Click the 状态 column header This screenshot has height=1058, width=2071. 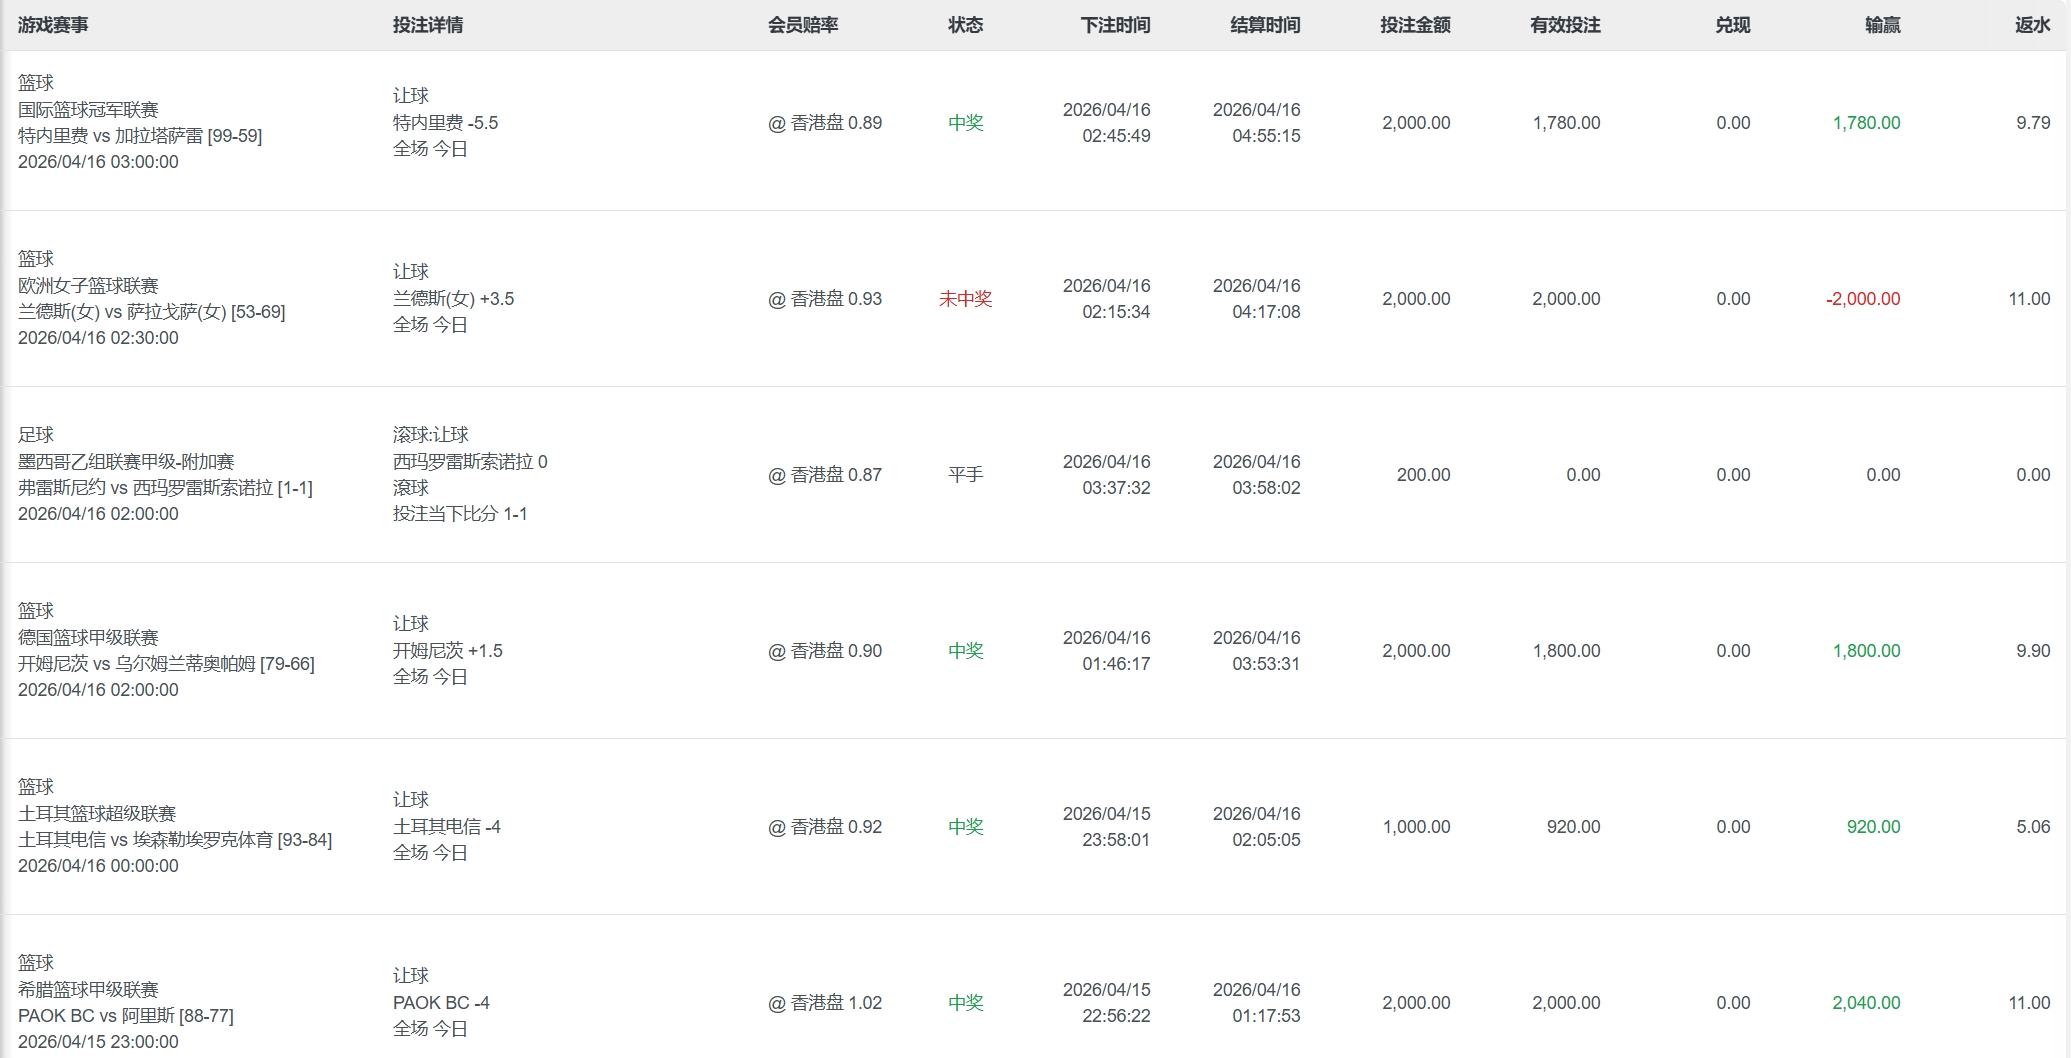click(x=965, y=25)
